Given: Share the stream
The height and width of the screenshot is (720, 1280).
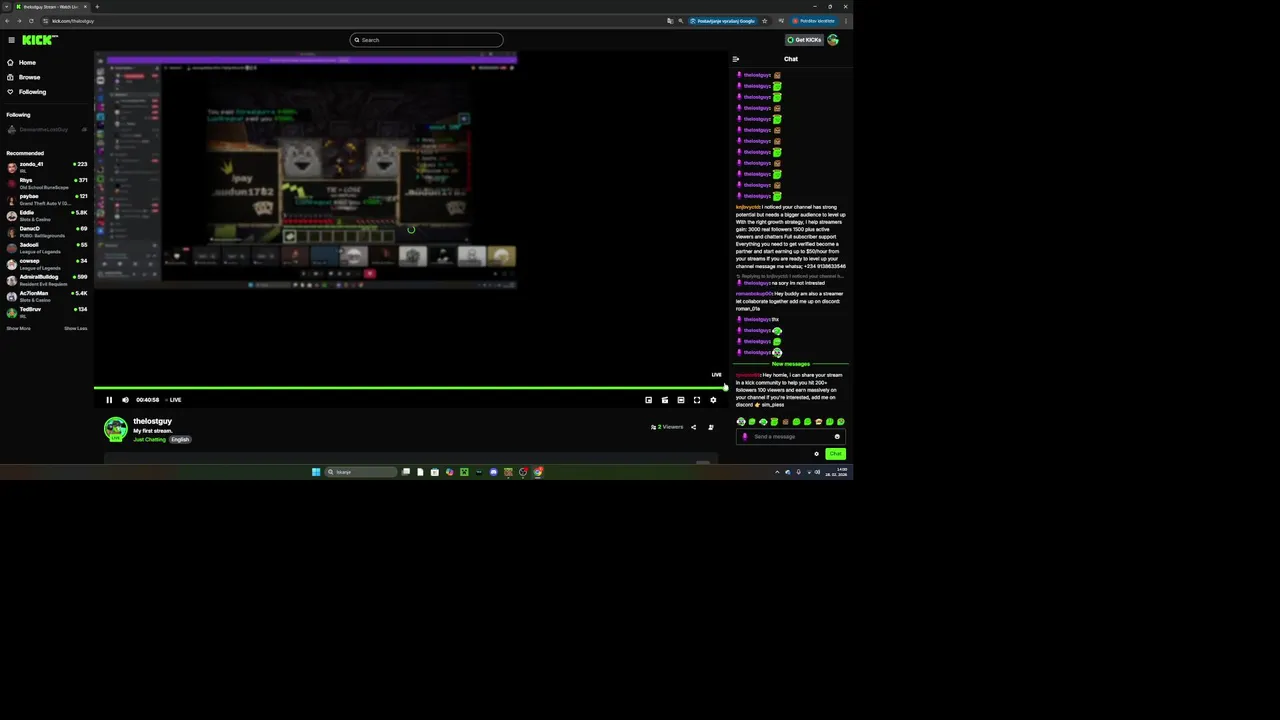Looking at the screenshot, I should click(x=693, y=427).
